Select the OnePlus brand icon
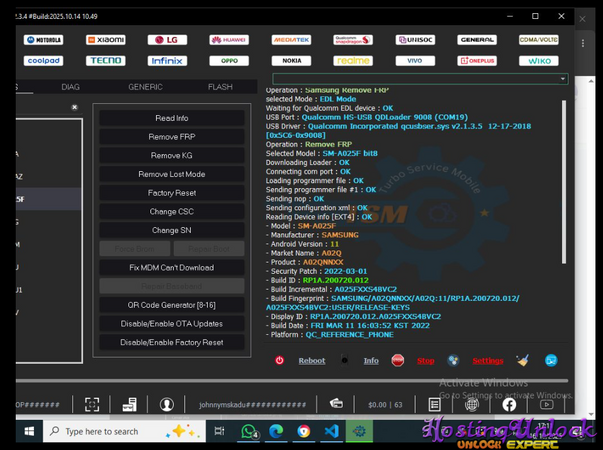 (x=477, y=61)
